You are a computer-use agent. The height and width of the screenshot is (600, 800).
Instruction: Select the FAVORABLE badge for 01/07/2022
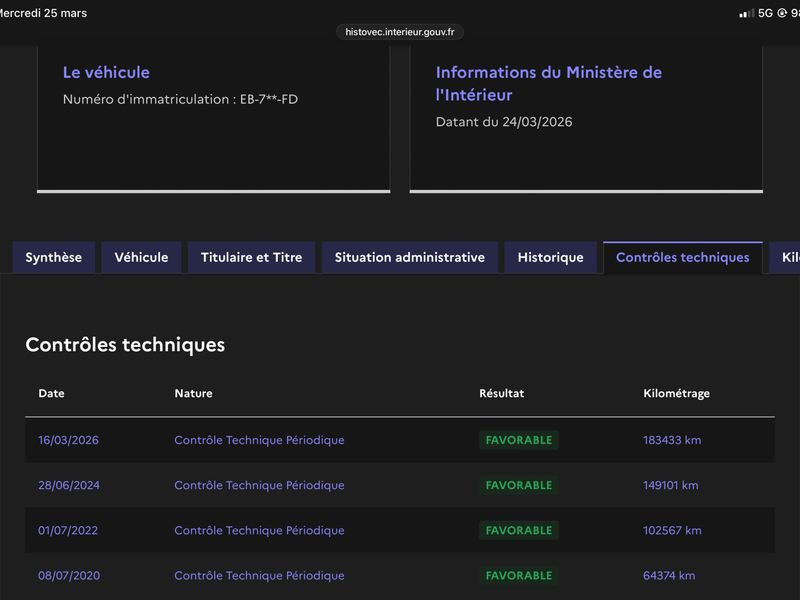(519, 531)
